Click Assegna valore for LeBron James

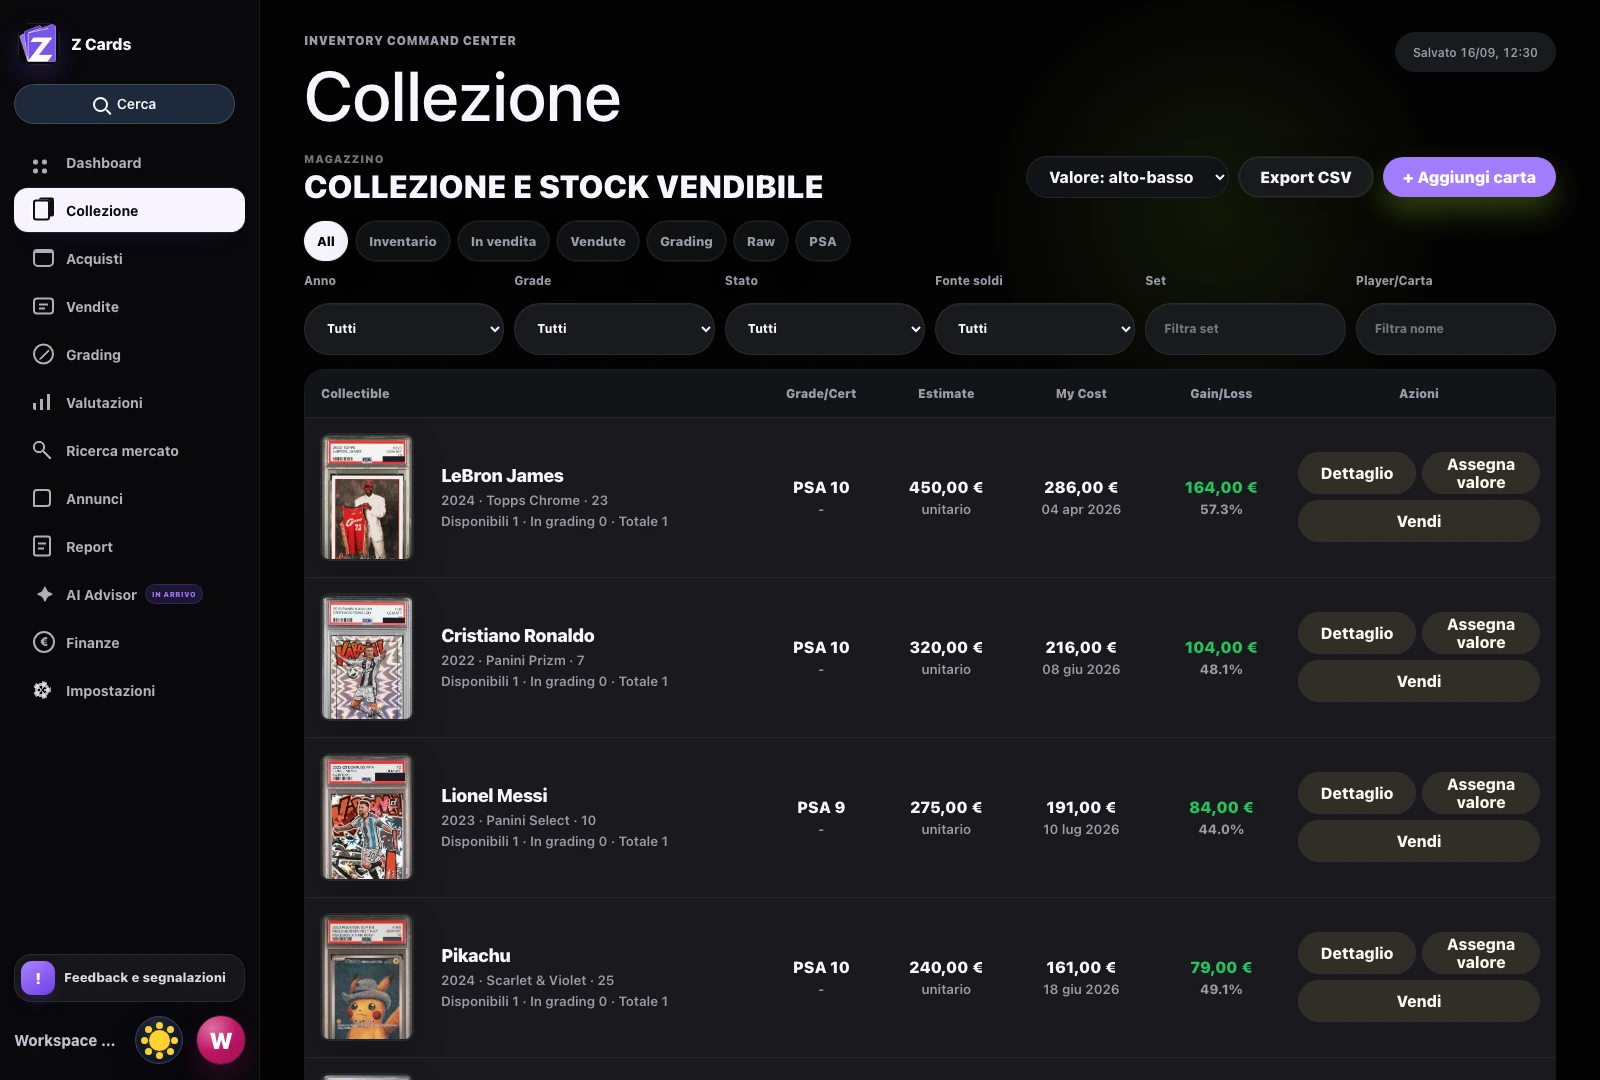pos(1481,473)
